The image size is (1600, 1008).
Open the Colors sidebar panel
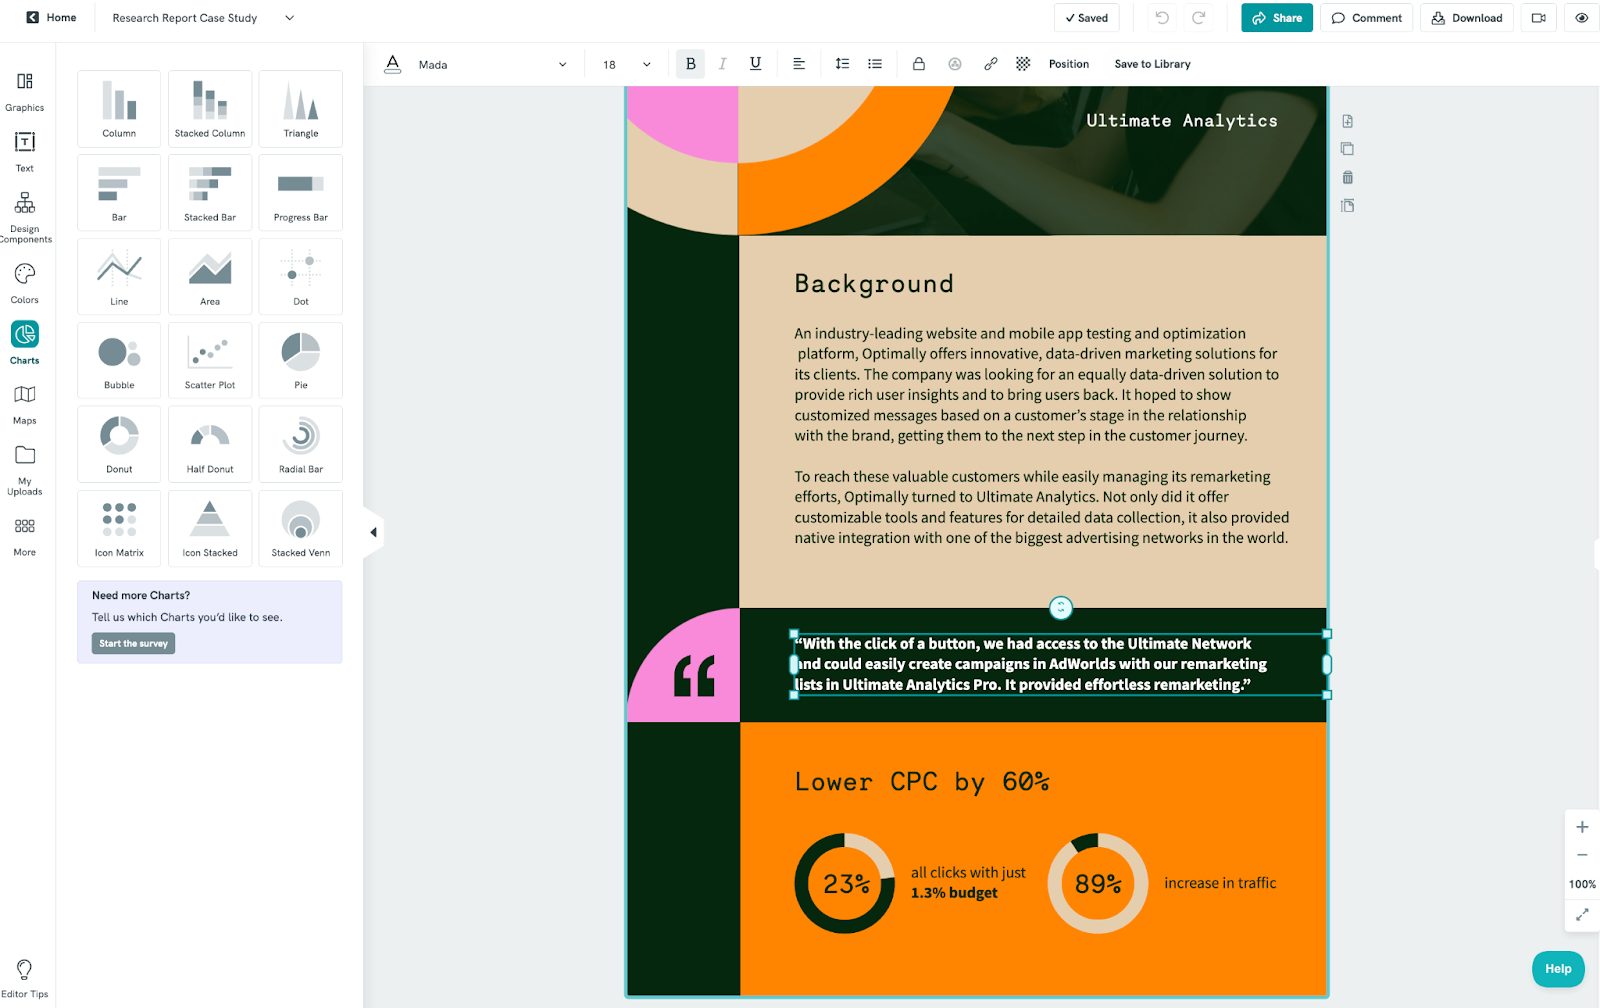[24, 283]
